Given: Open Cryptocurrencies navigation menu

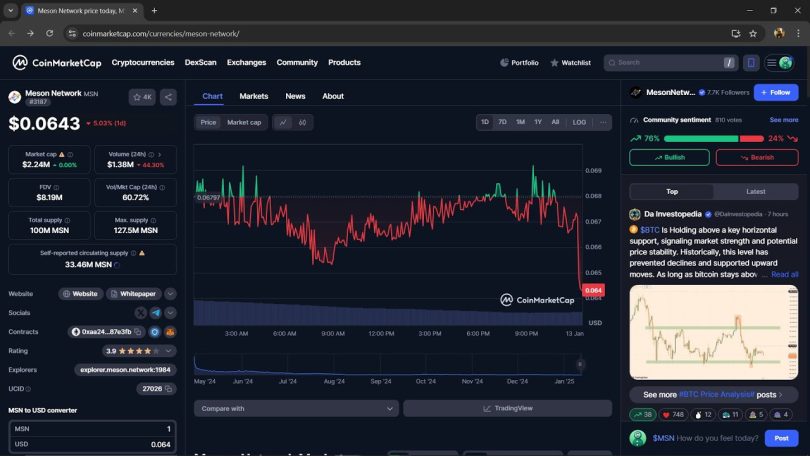Looking at the screenshot, I should click(143, 62).
